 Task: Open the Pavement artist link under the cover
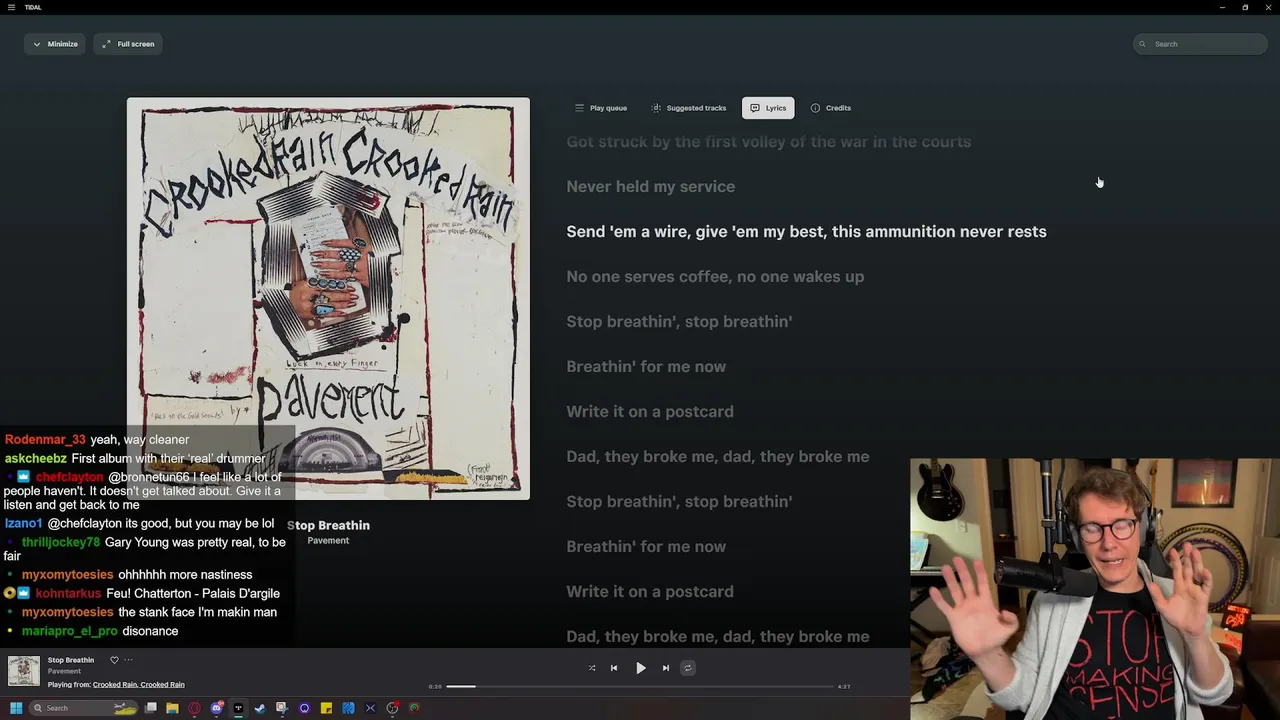(x=328, y=541)
